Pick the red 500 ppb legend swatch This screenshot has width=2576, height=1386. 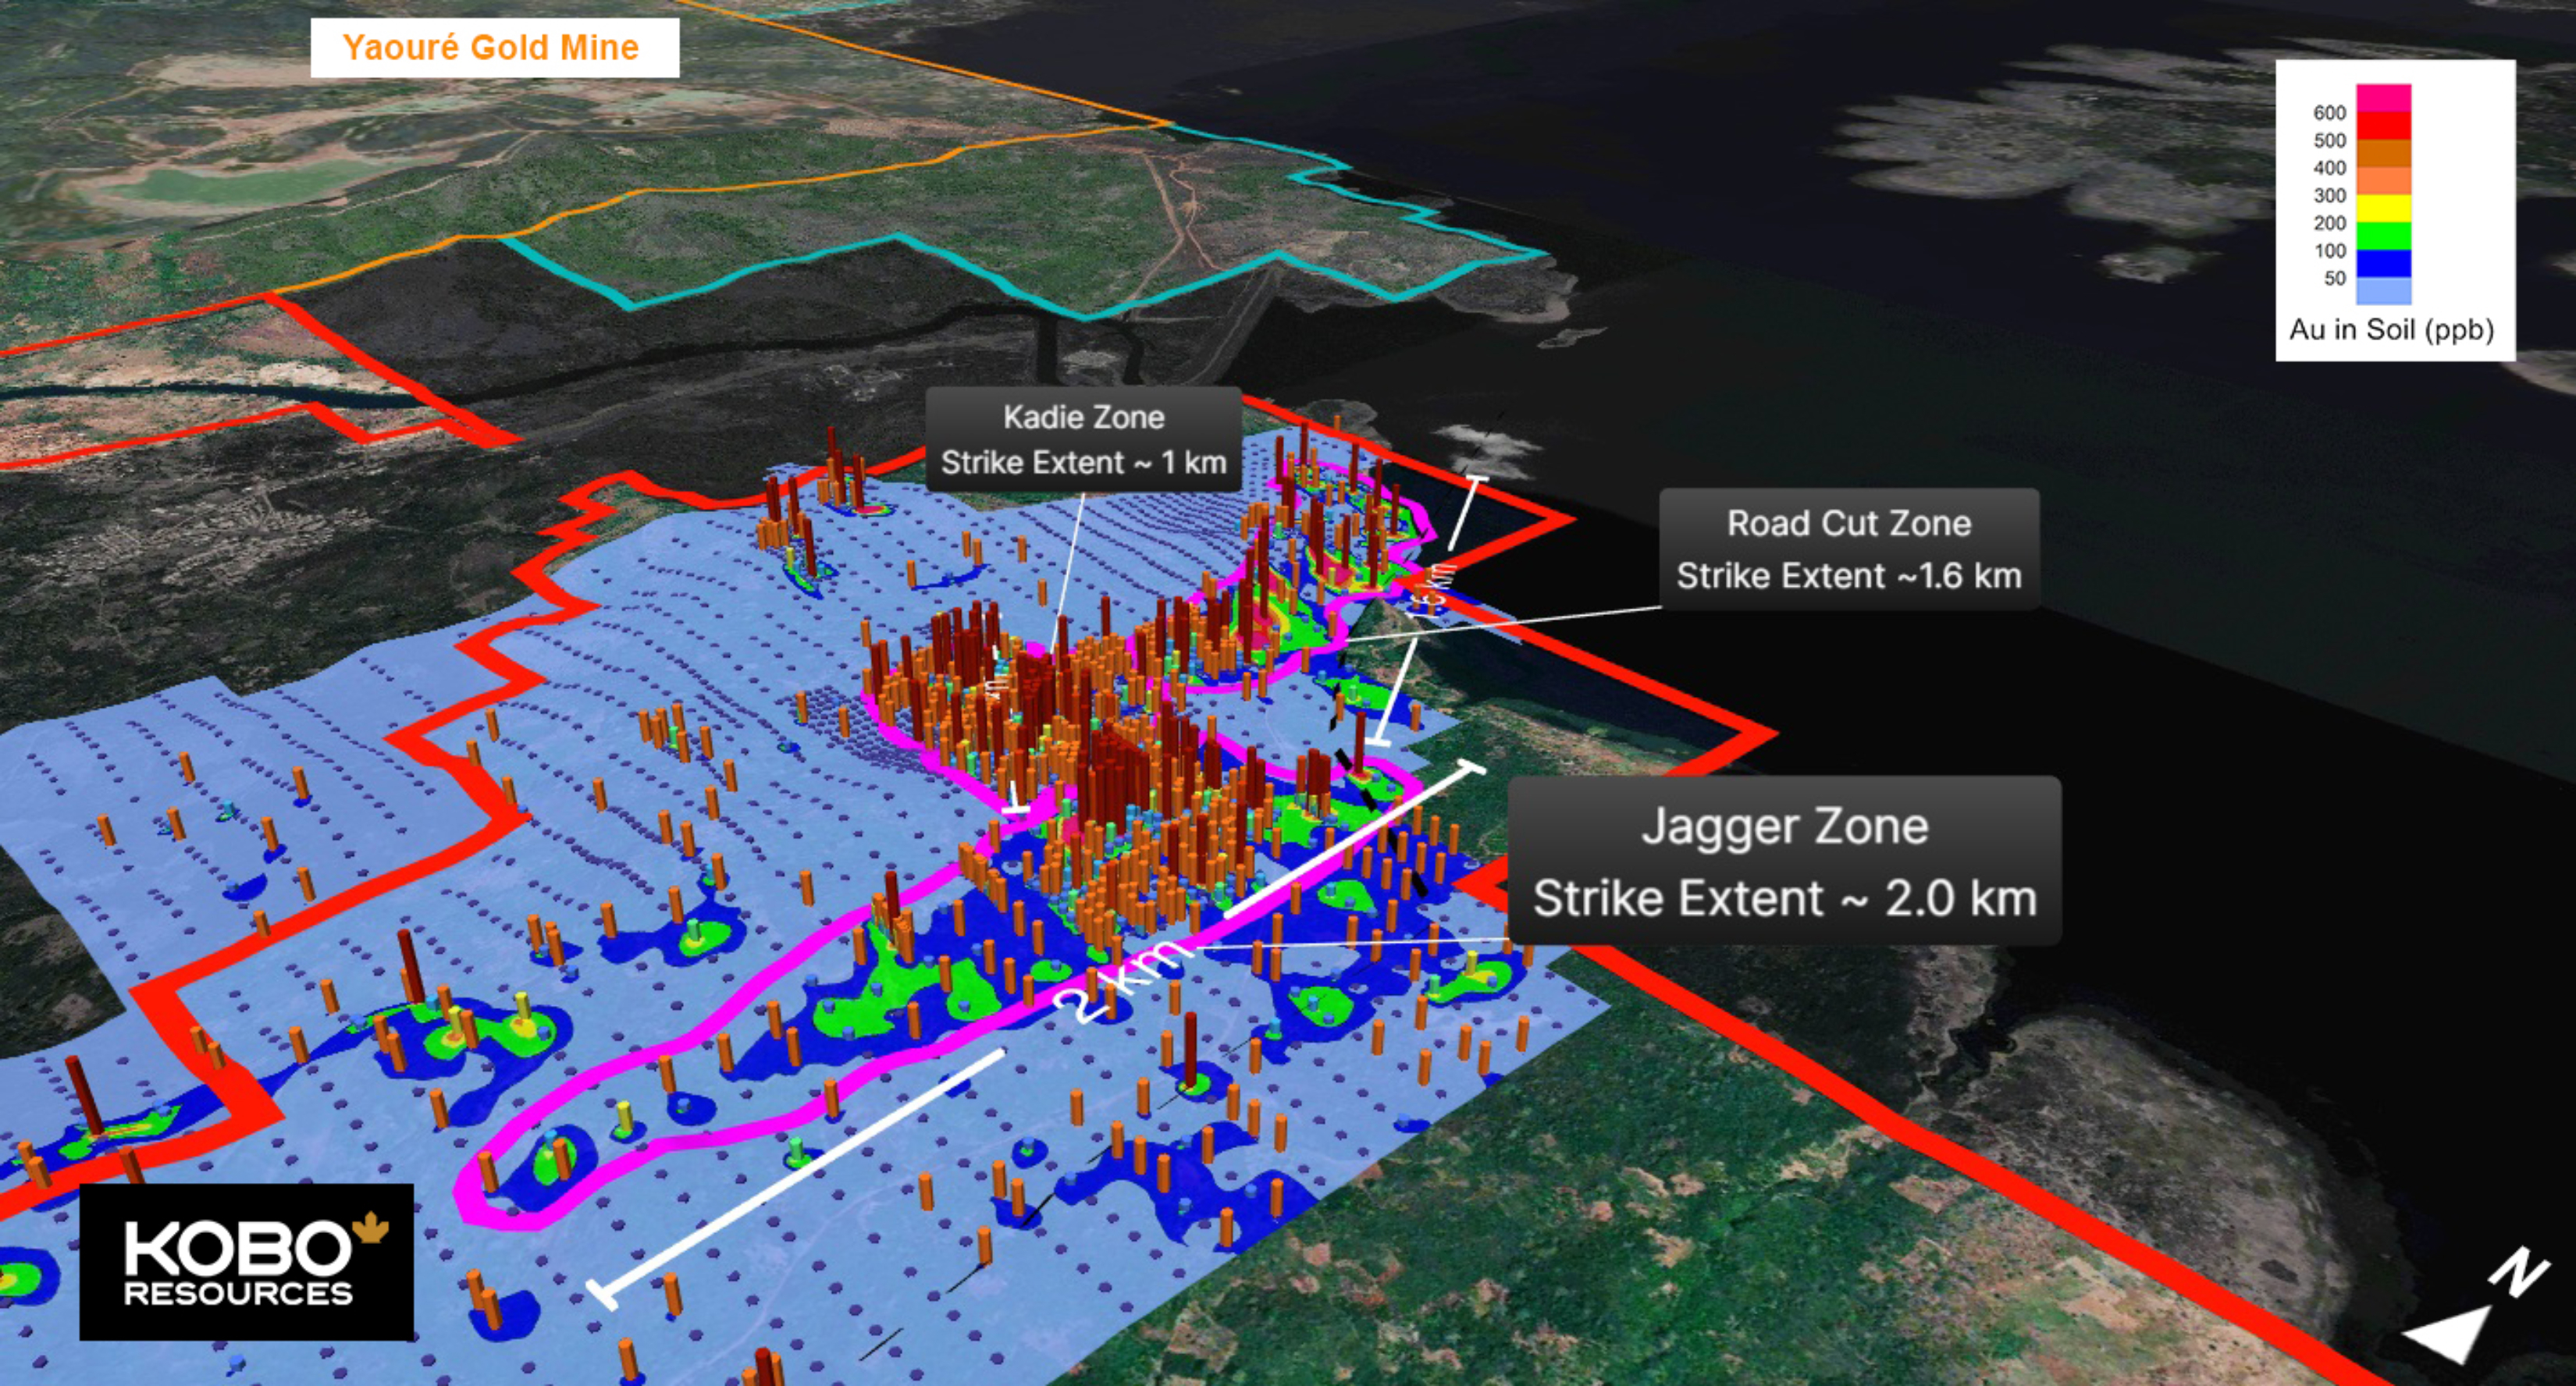pos(2383,126)
